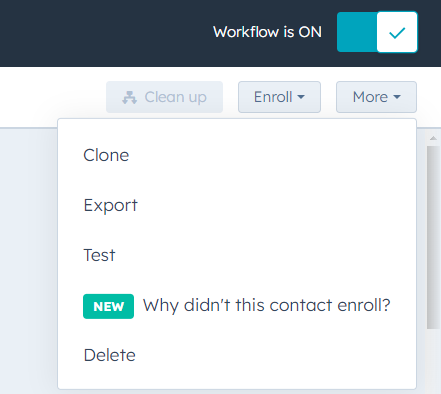Open the Enroll dropdown
The image size is (441, 394).
(x=279, y=97)
